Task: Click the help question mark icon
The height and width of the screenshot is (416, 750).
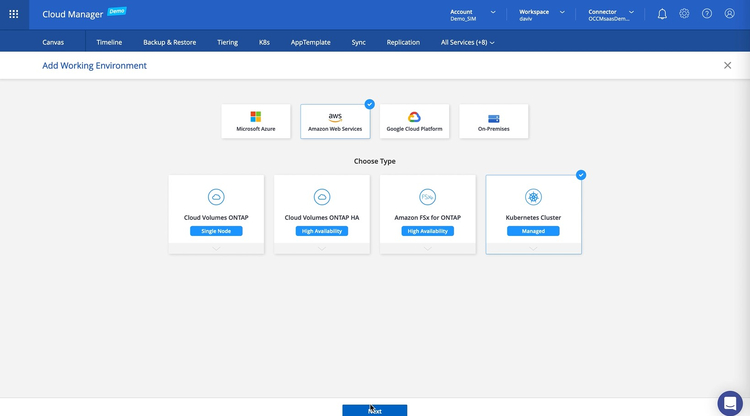Action: point(707,14)
